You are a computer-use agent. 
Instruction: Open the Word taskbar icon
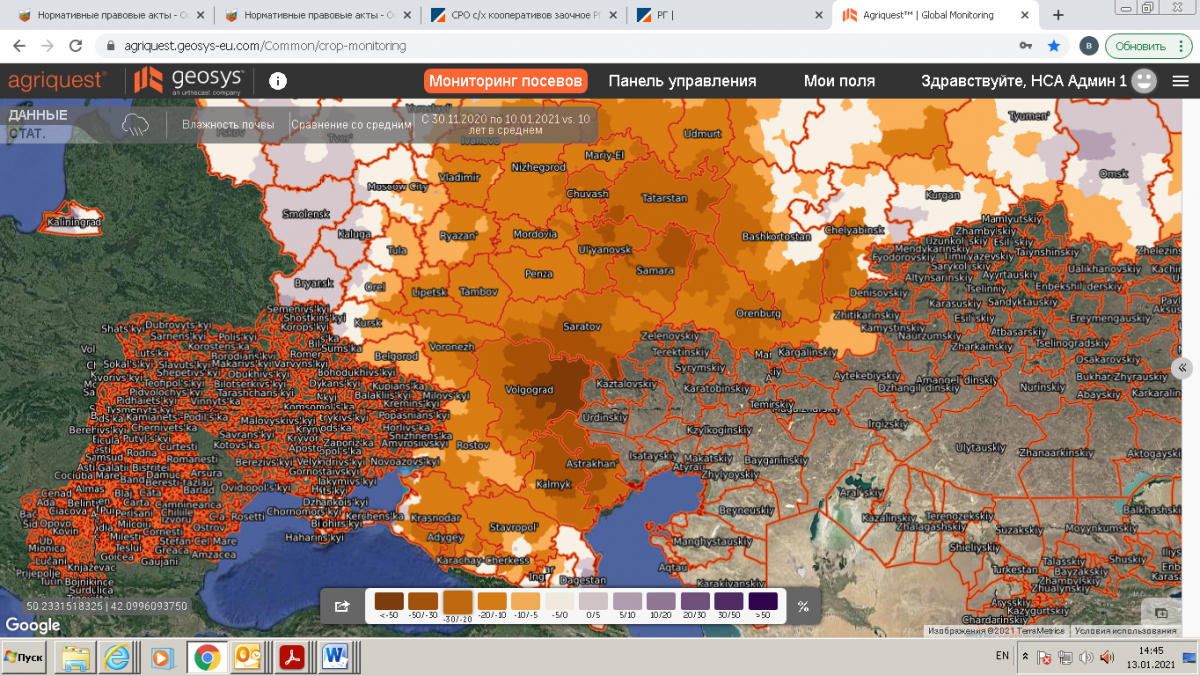pos(334,657)
